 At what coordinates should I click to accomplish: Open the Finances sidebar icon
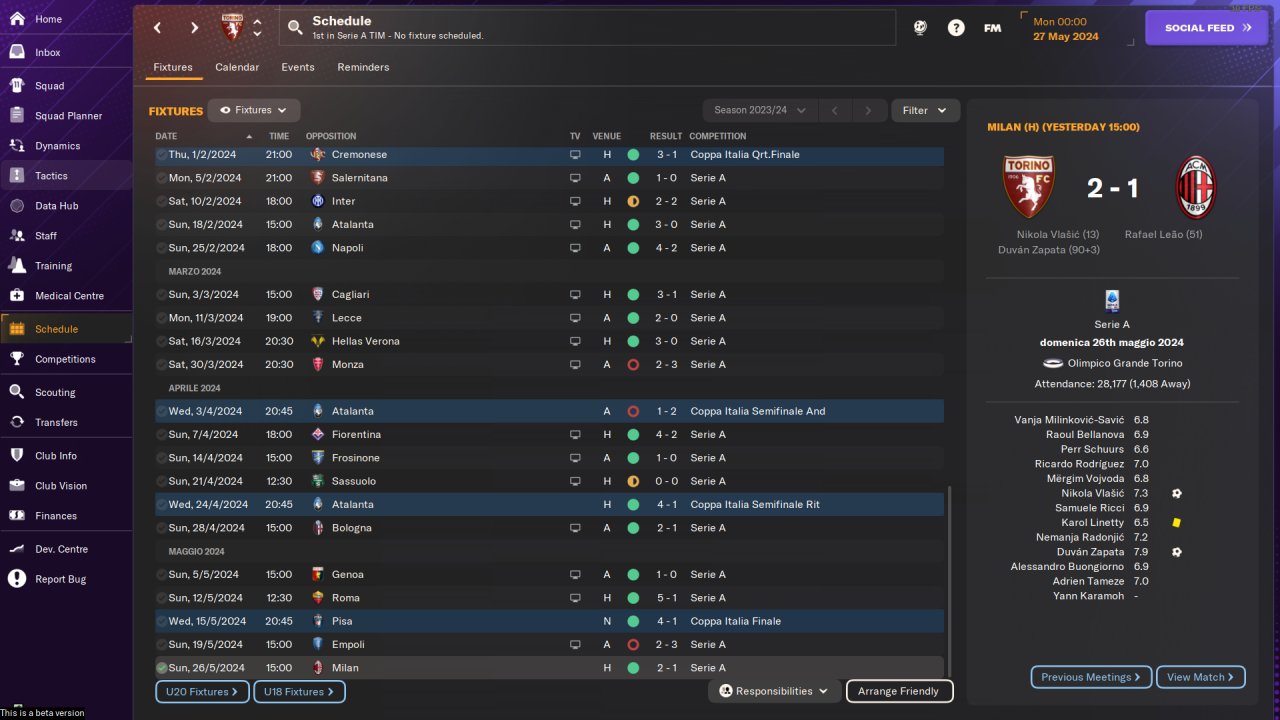tap(17, 515)
